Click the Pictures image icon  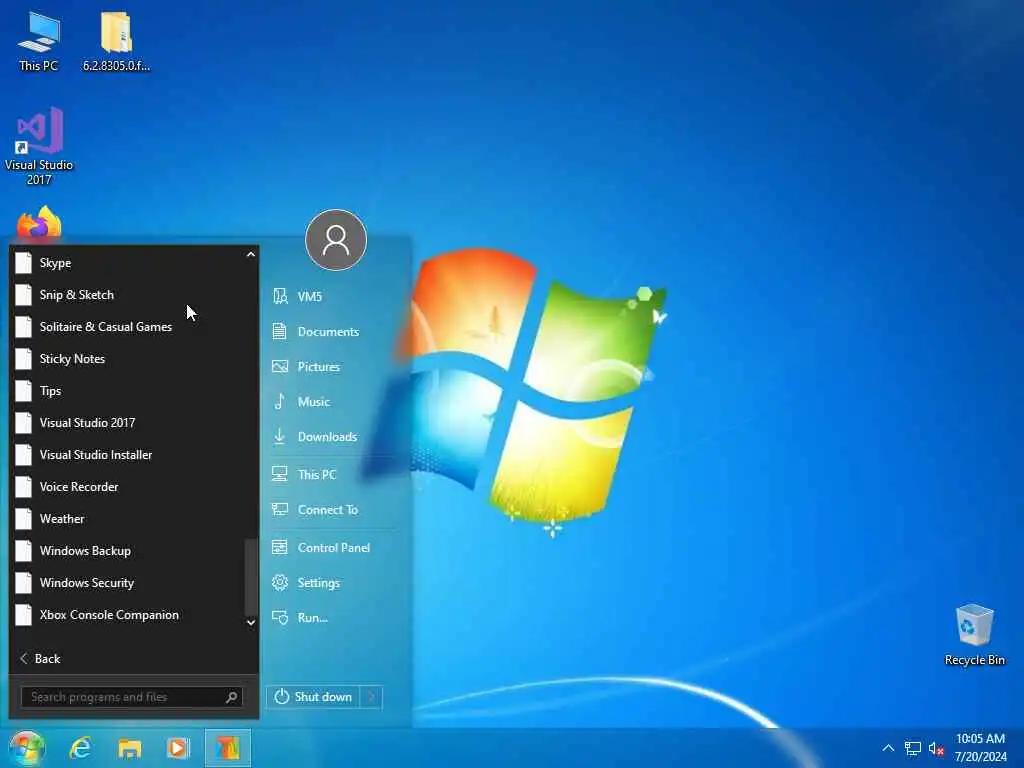280,366
